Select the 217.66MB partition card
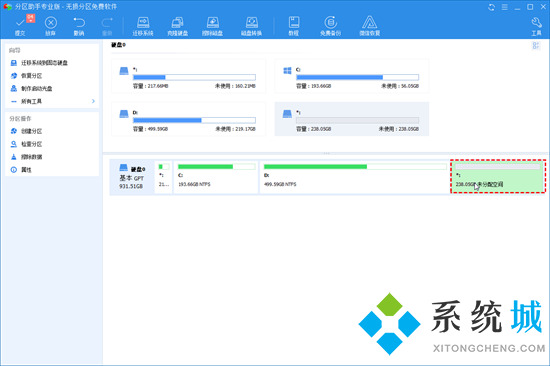The width and height of the screenshot is (550, 366). (188, 76)
